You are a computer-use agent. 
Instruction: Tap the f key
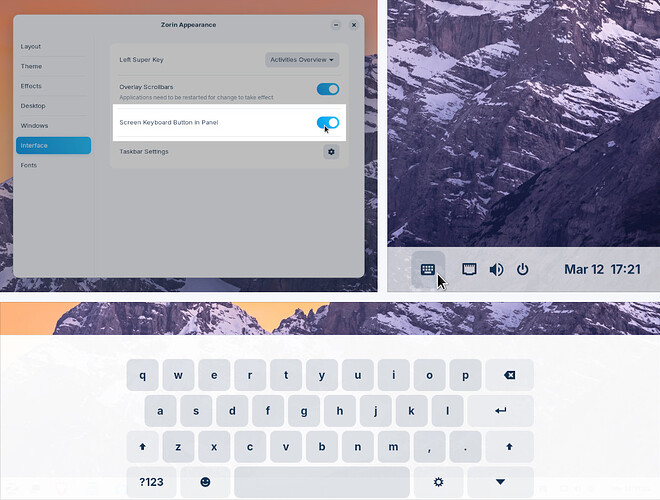click(268, 411)
